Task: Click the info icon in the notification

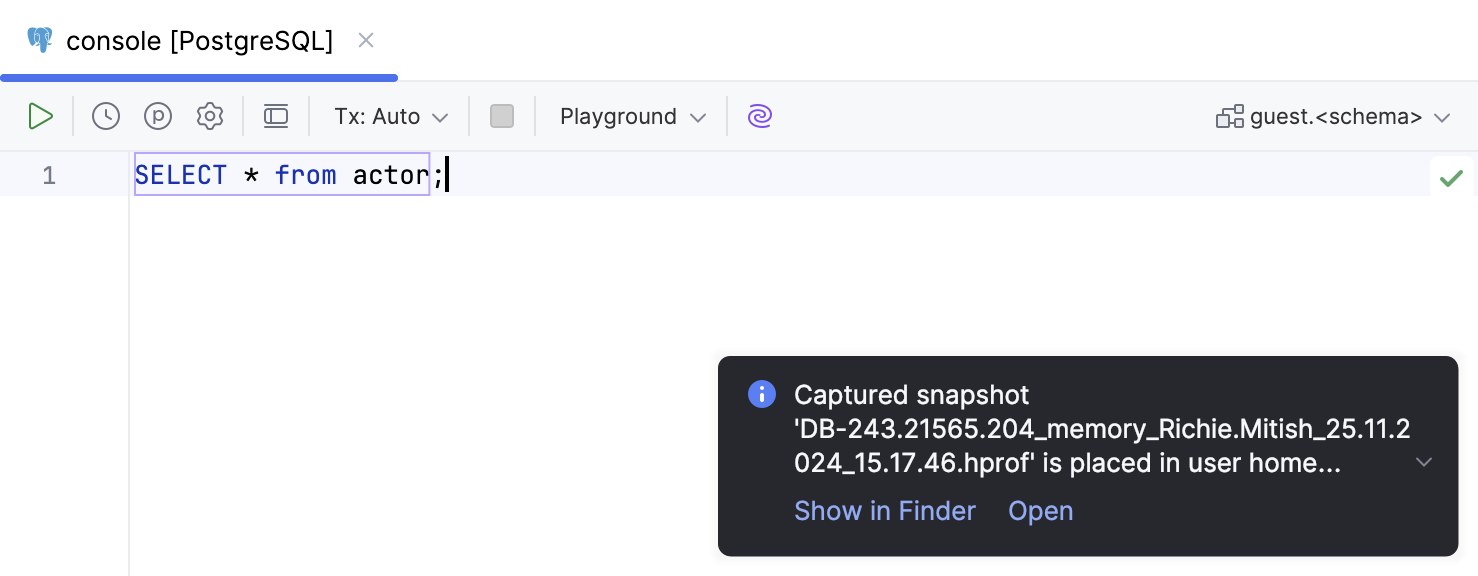Action: coord(762,394)
